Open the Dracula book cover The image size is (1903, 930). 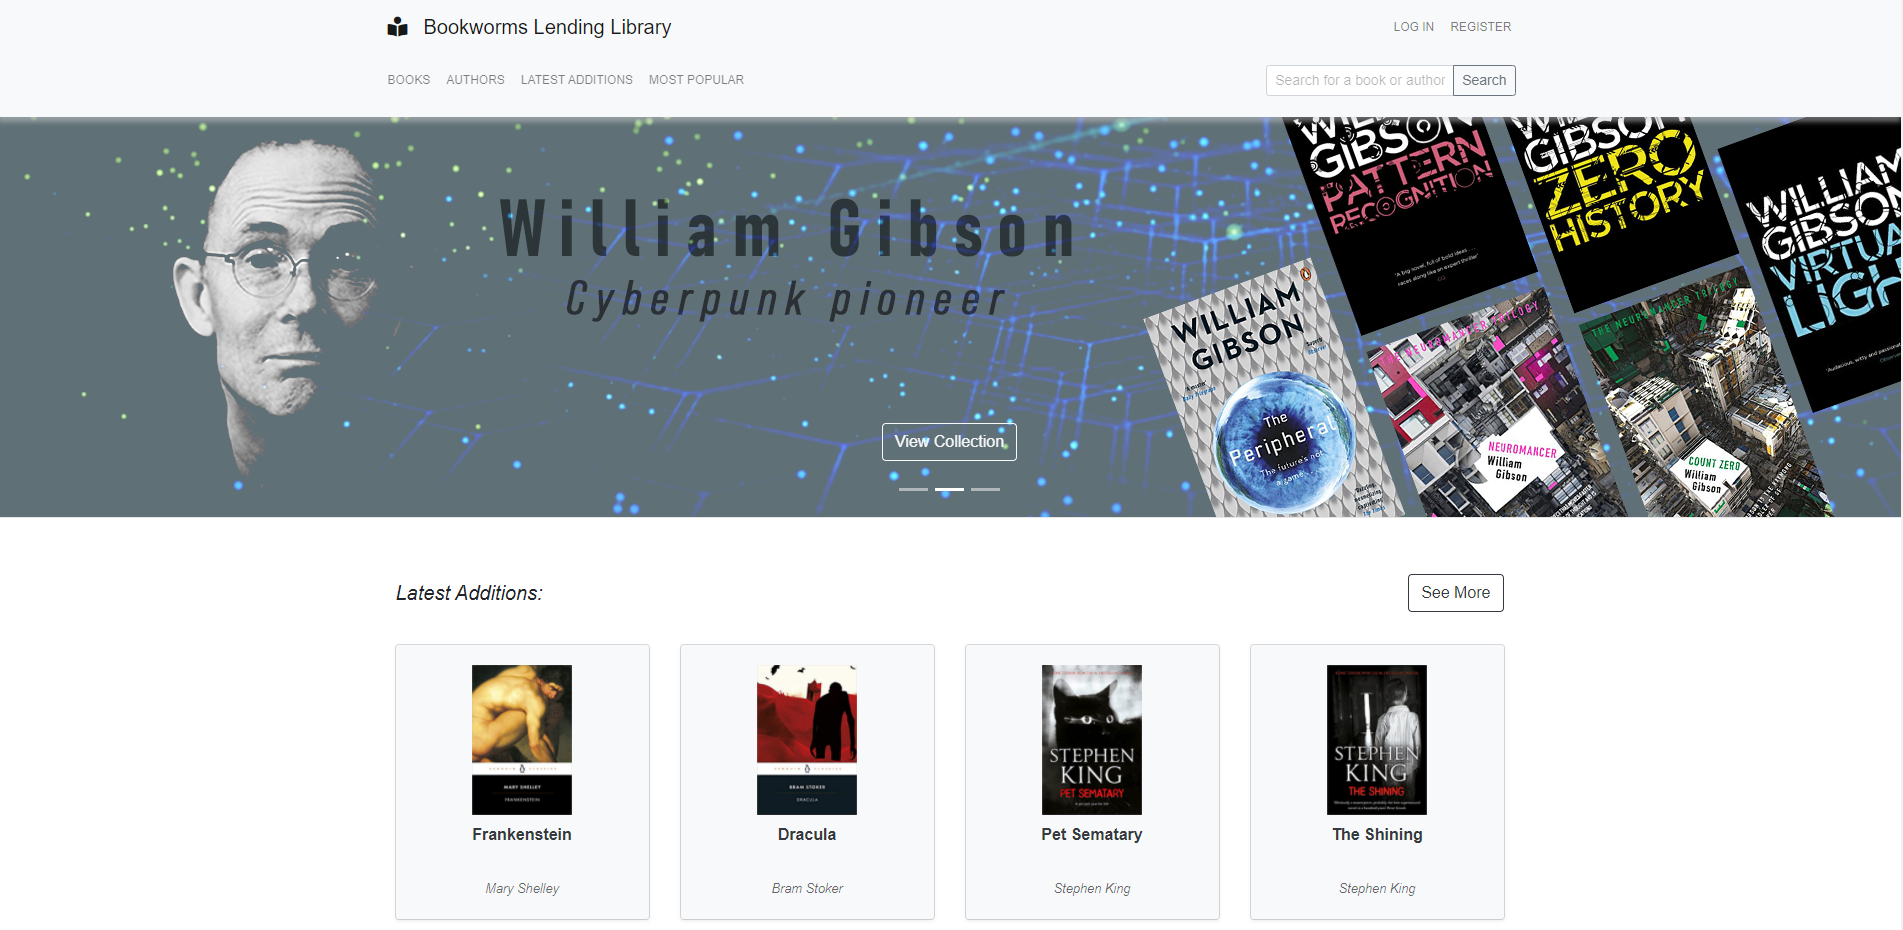pyautogui.click(x=807, y=740)
